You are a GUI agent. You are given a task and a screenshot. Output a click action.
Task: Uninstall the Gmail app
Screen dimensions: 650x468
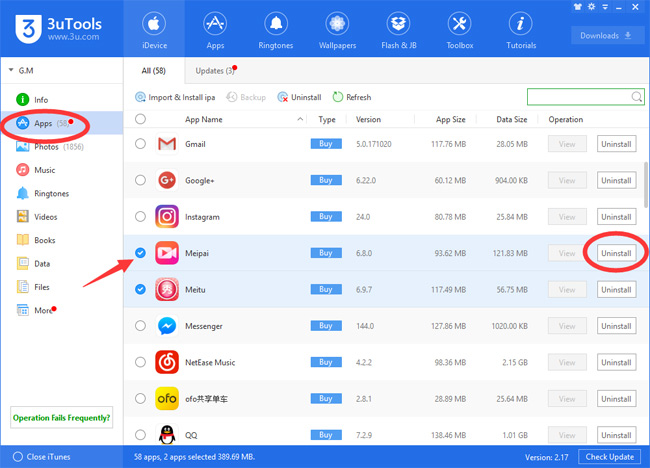pos(616,144)
